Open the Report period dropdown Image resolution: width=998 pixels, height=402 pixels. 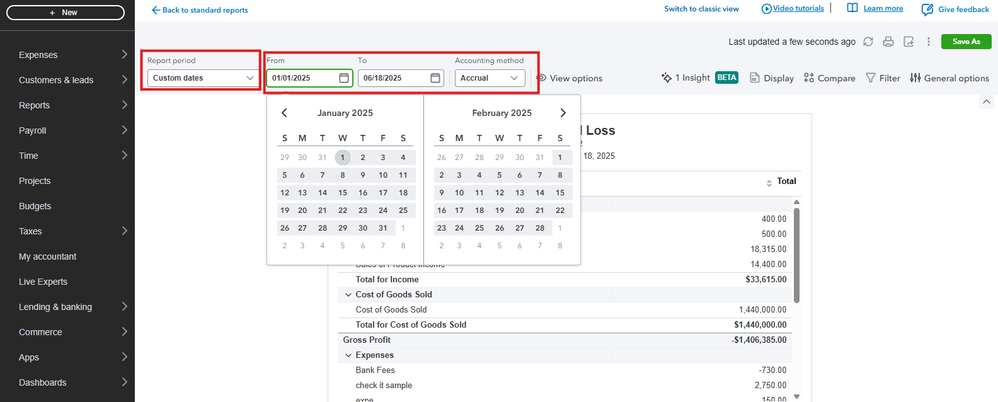point(201,78)
